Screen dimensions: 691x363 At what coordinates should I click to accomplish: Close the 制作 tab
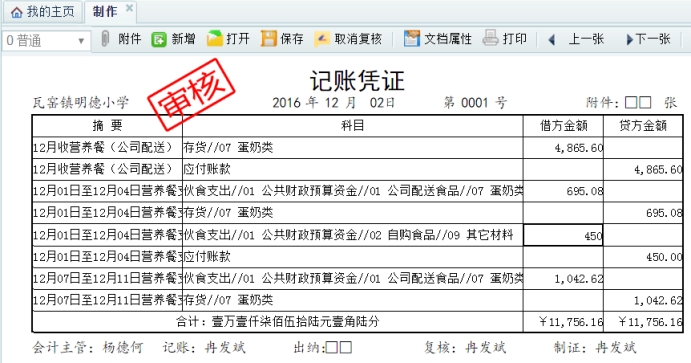pos(129,8)
